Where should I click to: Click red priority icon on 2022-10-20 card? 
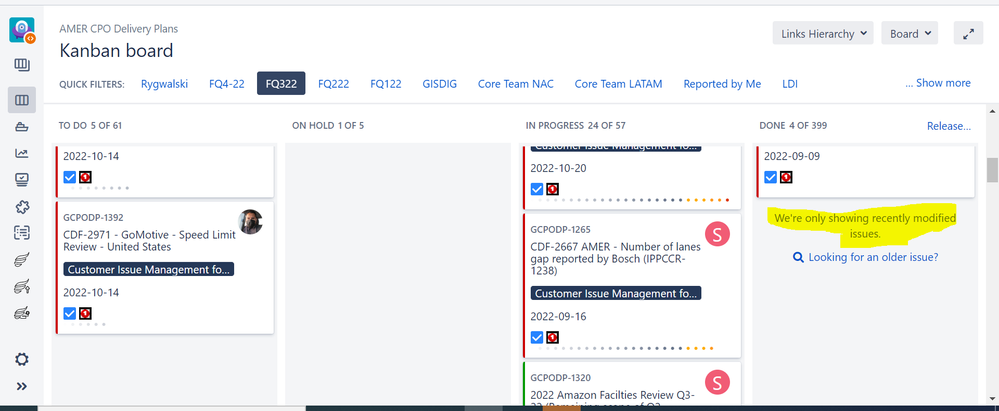tap(552, 189)
